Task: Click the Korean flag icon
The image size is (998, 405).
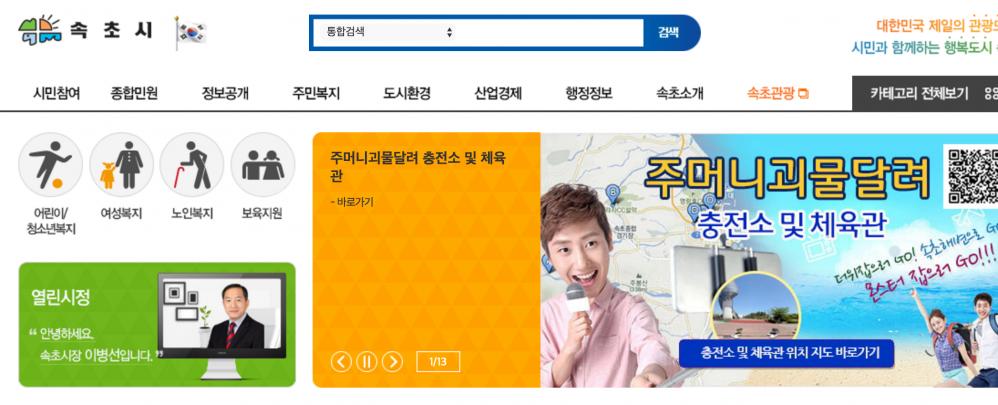Action: (x=190, y=33)
